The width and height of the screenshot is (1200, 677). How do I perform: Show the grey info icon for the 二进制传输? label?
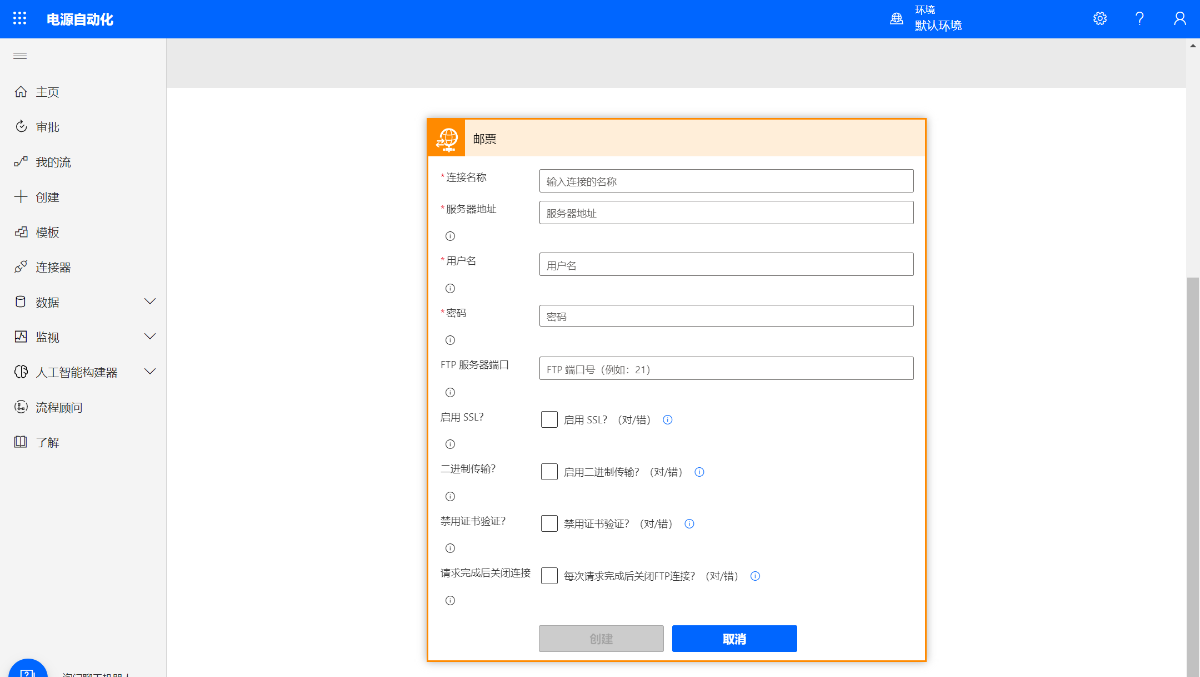[x=450, y=496]
